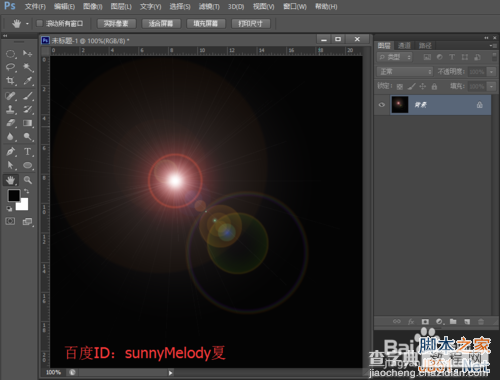
Task: Add a layer mask
Action: coord(425,322)
